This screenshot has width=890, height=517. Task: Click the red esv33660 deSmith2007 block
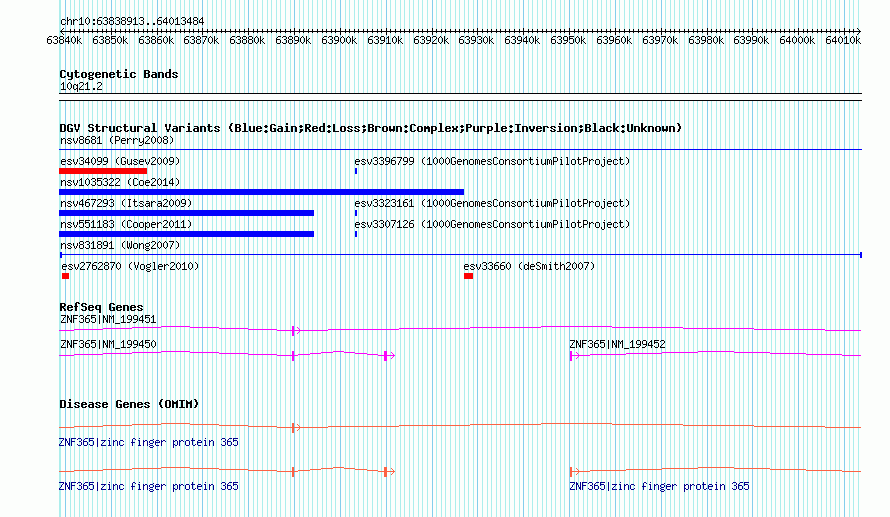(x=468, y=276)
